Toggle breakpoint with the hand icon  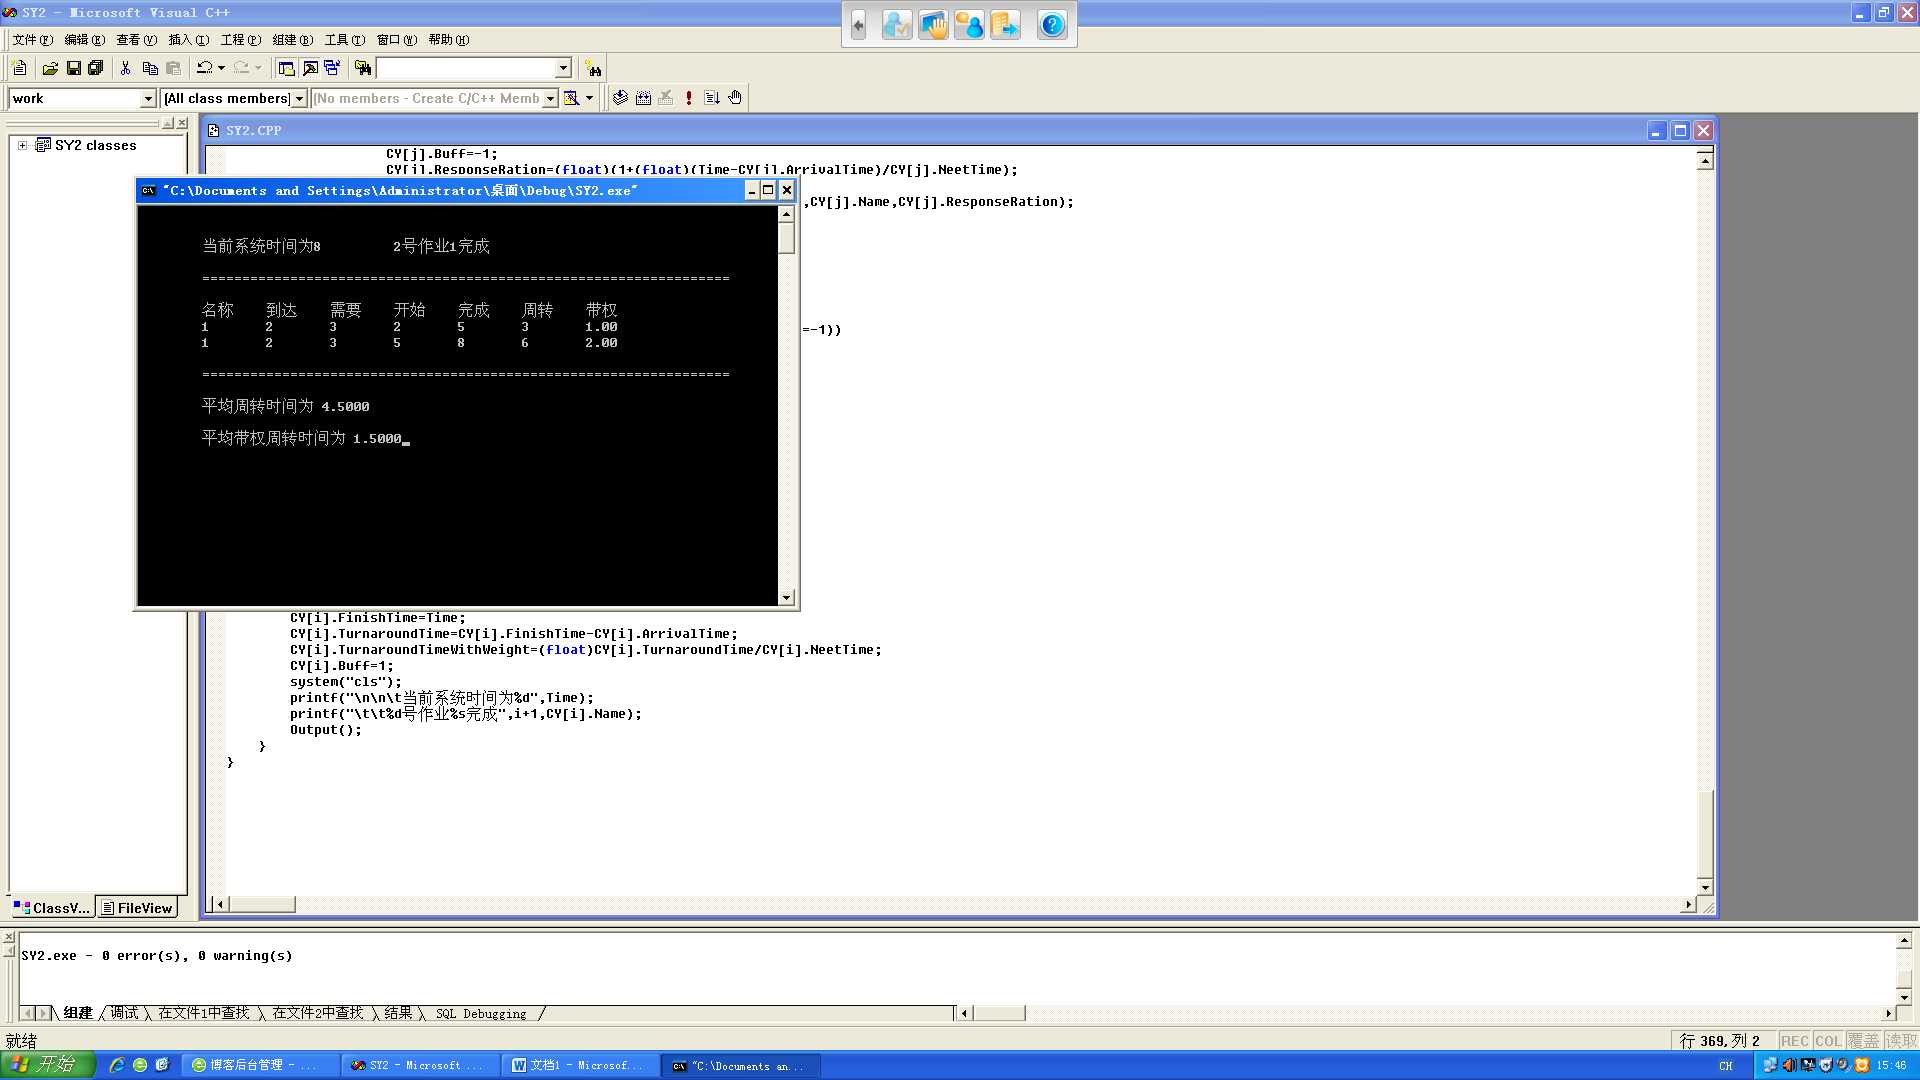(x=735, y=98)
